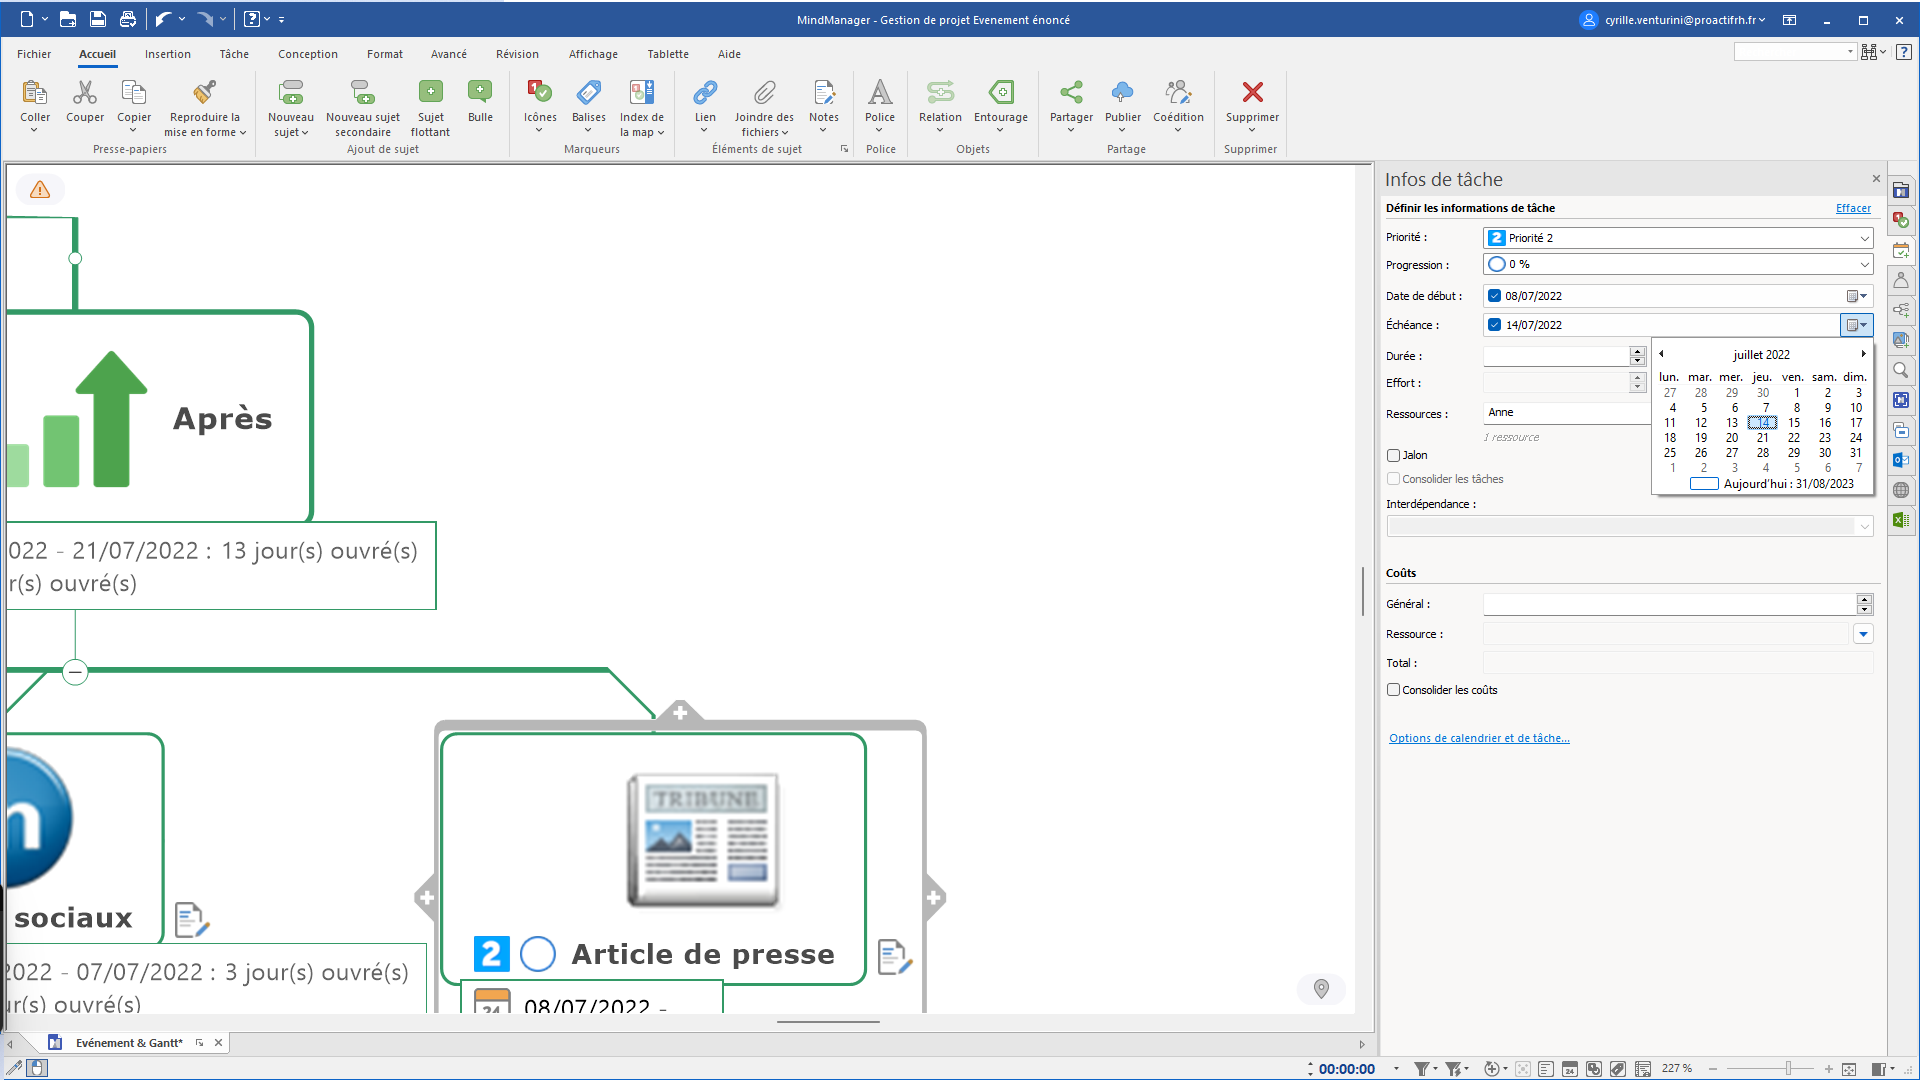Click the red Supprimer delete icon
The width and height of the screenshot is (1920, 1080).
1252,93
